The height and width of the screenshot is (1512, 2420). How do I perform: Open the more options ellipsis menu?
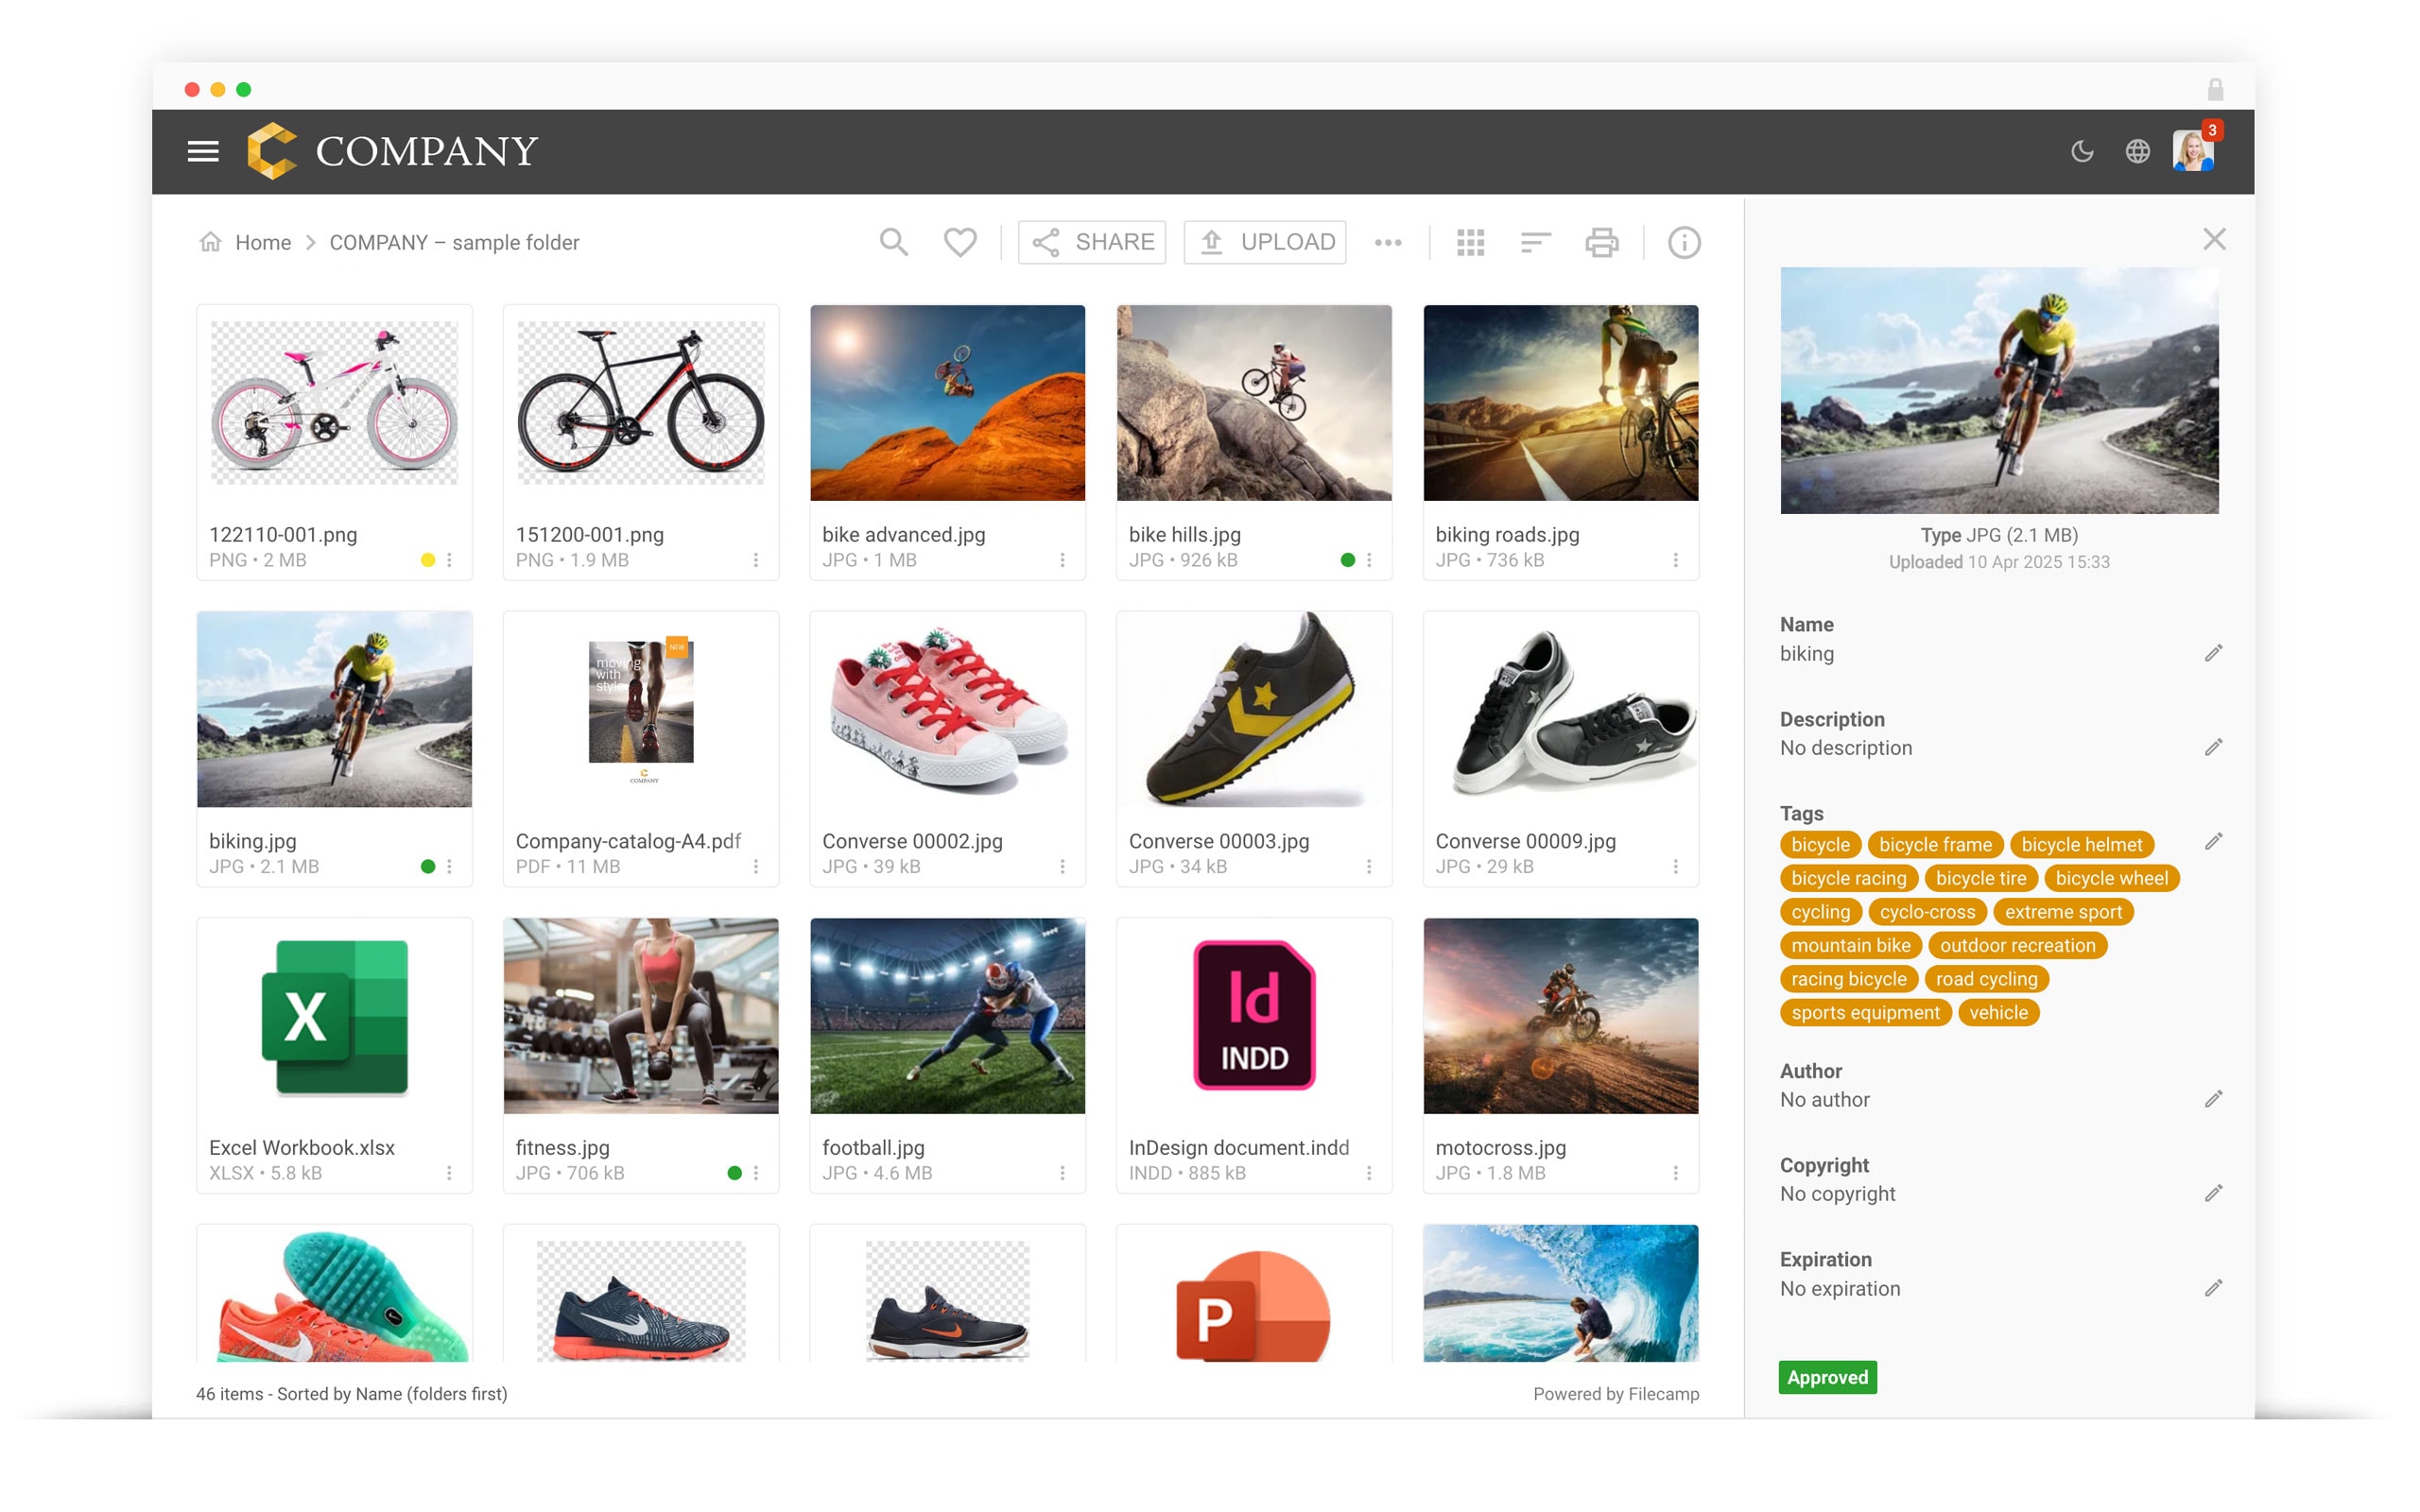tap(1388, 242)
